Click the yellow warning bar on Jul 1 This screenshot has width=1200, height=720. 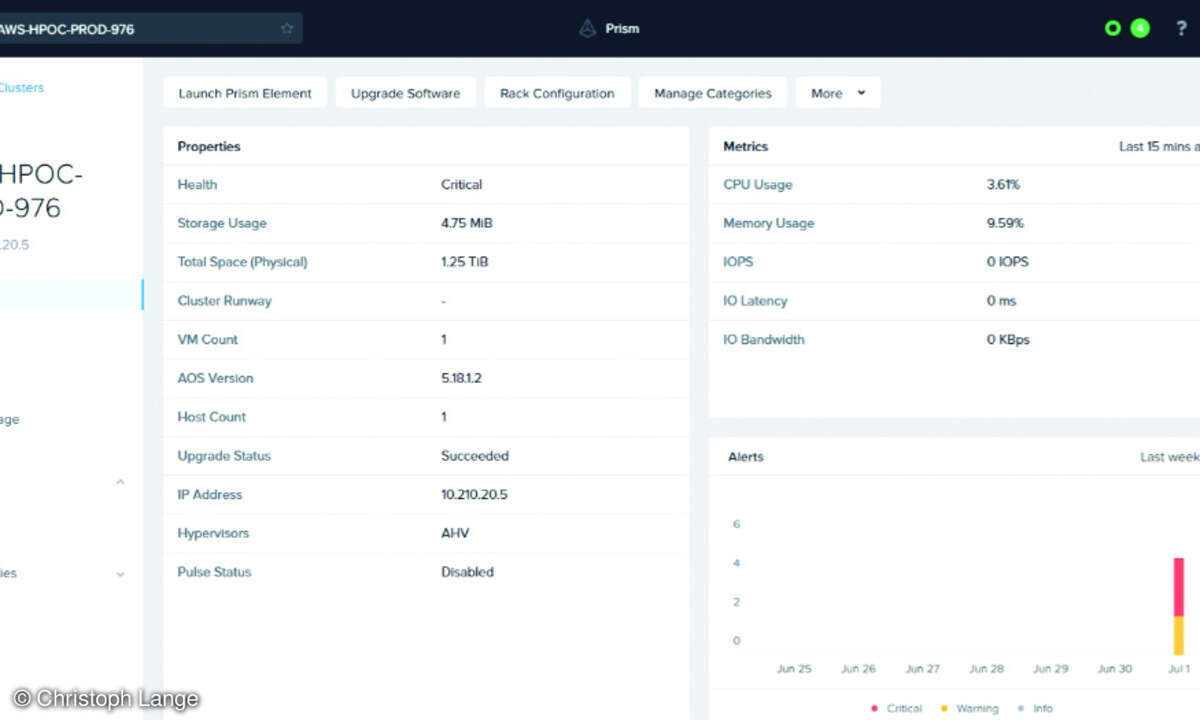tap(1179, 635)
